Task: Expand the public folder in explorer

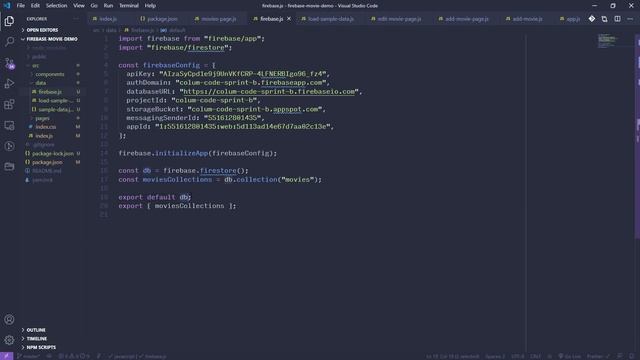Action: (x=39, y=56)
